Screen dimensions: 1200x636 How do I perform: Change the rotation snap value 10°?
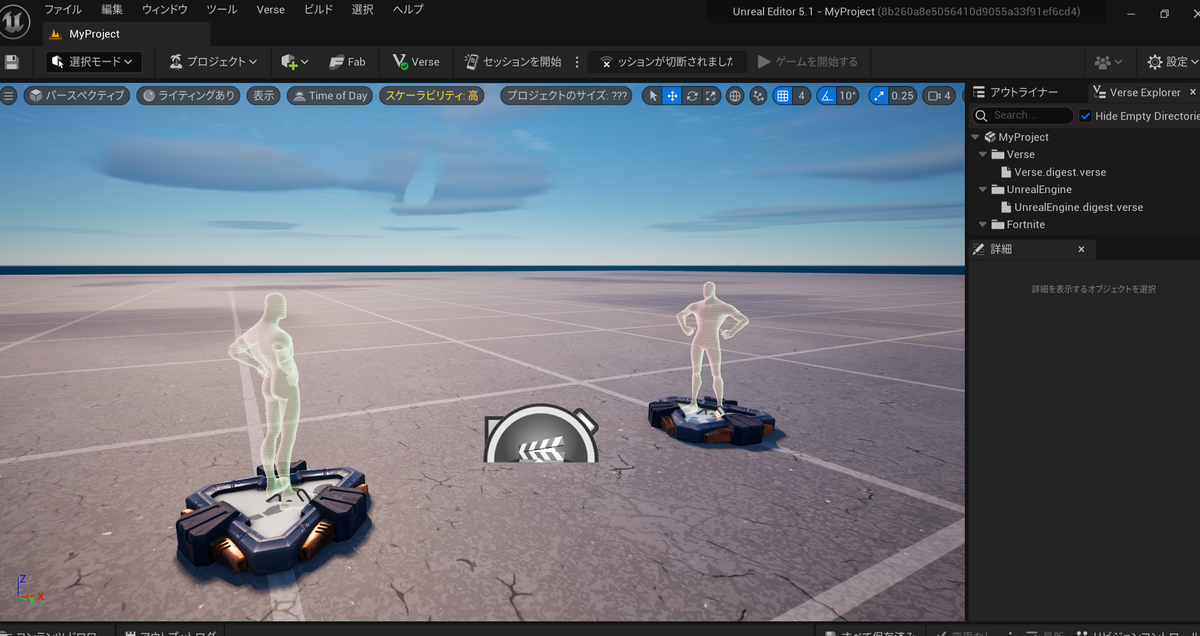pos(848,96)
